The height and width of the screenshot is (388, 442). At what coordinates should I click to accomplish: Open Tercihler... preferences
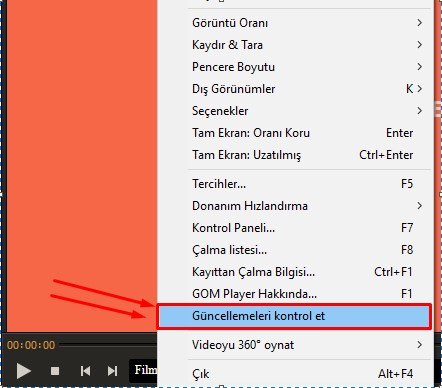click(x=295, y=184)
